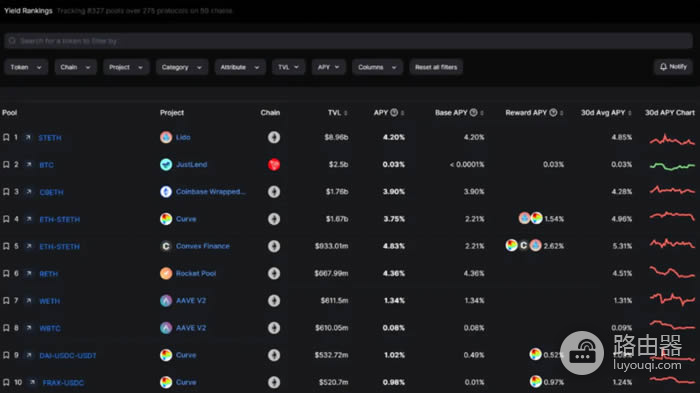This screenshot has width=700, height=393.
Task: Sort by 30d Avg APY header
Action: (606, 113)
